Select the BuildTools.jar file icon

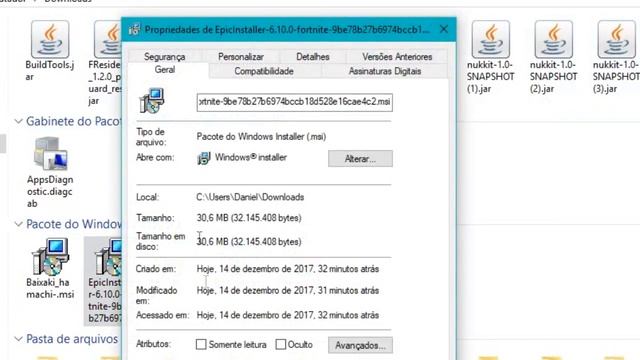pyautogui.click(x=50, y=39)
